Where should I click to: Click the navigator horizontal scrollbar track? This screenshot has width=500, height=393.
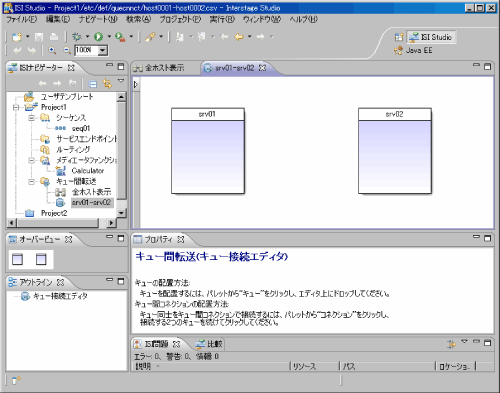(57, 223)
